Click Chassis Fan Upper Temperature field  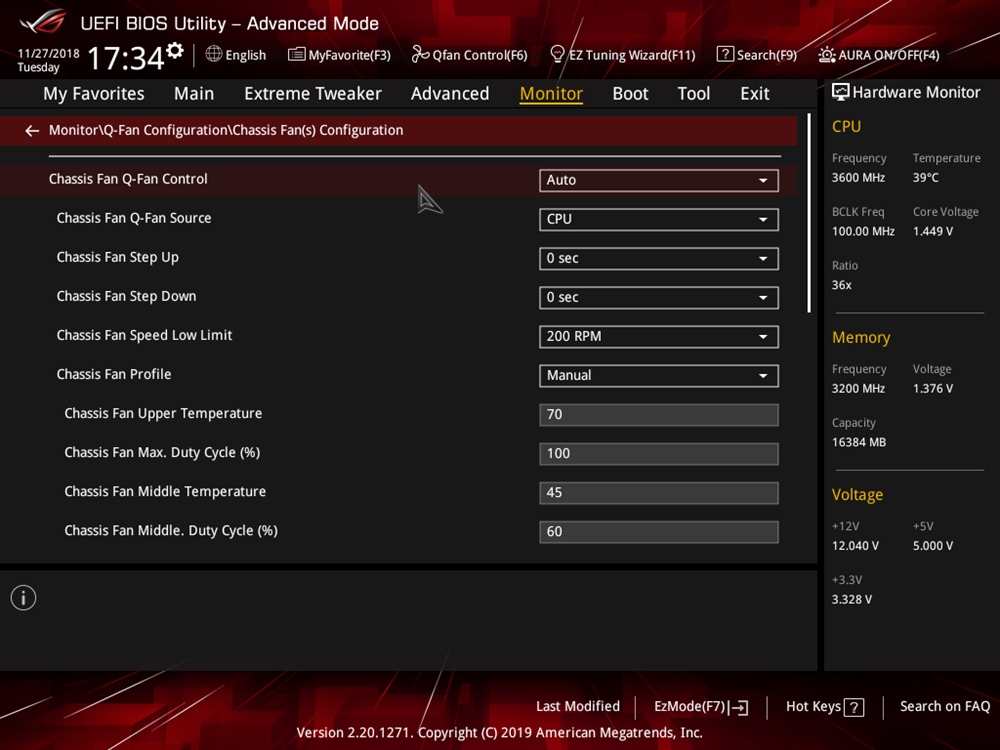658,414
